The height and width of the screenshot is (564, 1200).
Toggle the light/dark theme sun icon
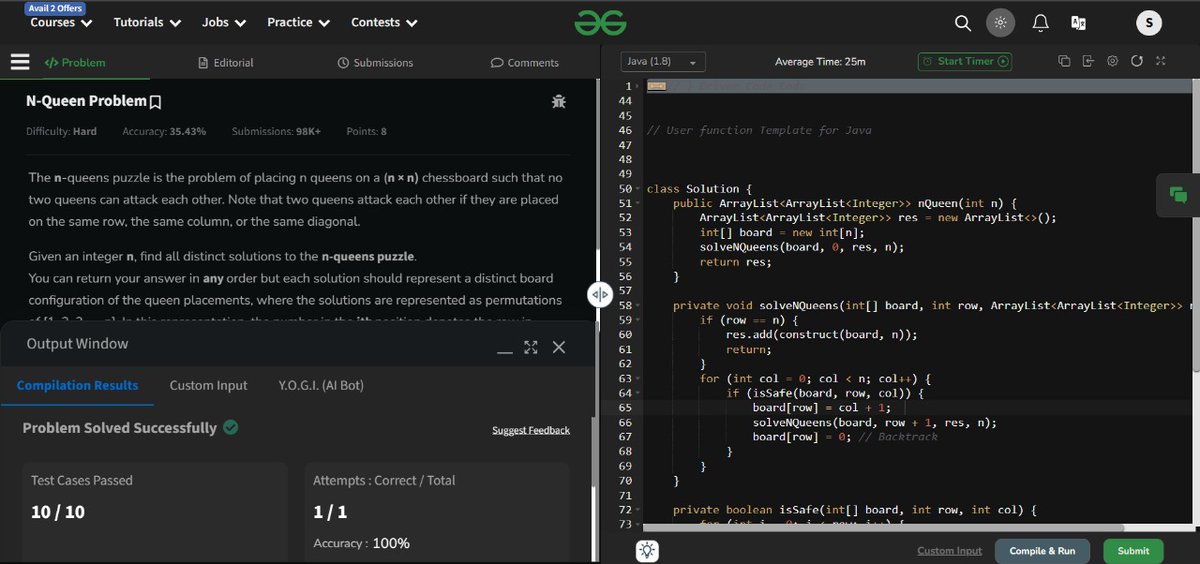coord(1000,22)
